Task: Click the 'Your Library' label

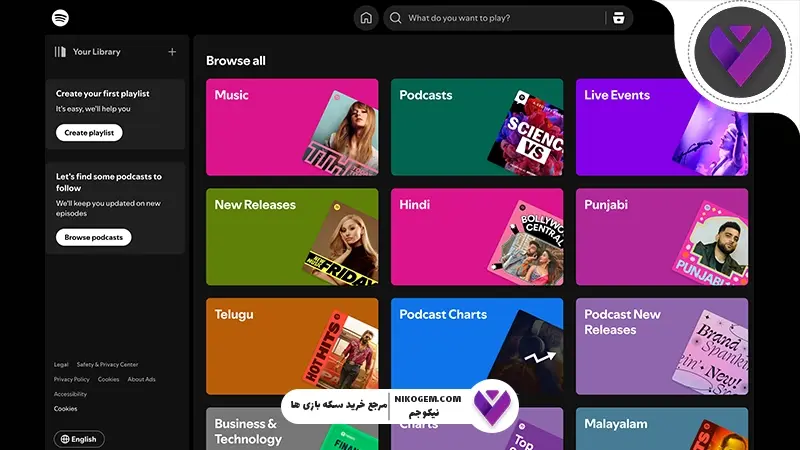Action: coord(96,52)
